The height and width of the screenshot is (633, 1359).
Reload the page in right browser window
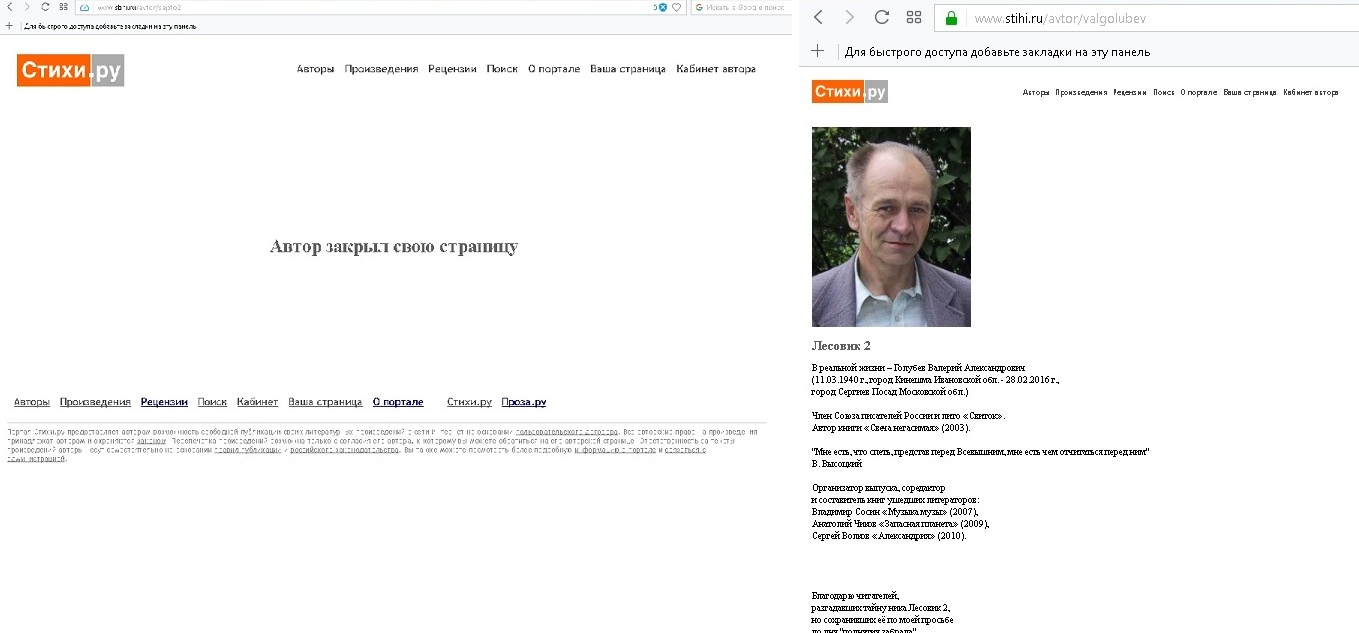tap(882, 17)
